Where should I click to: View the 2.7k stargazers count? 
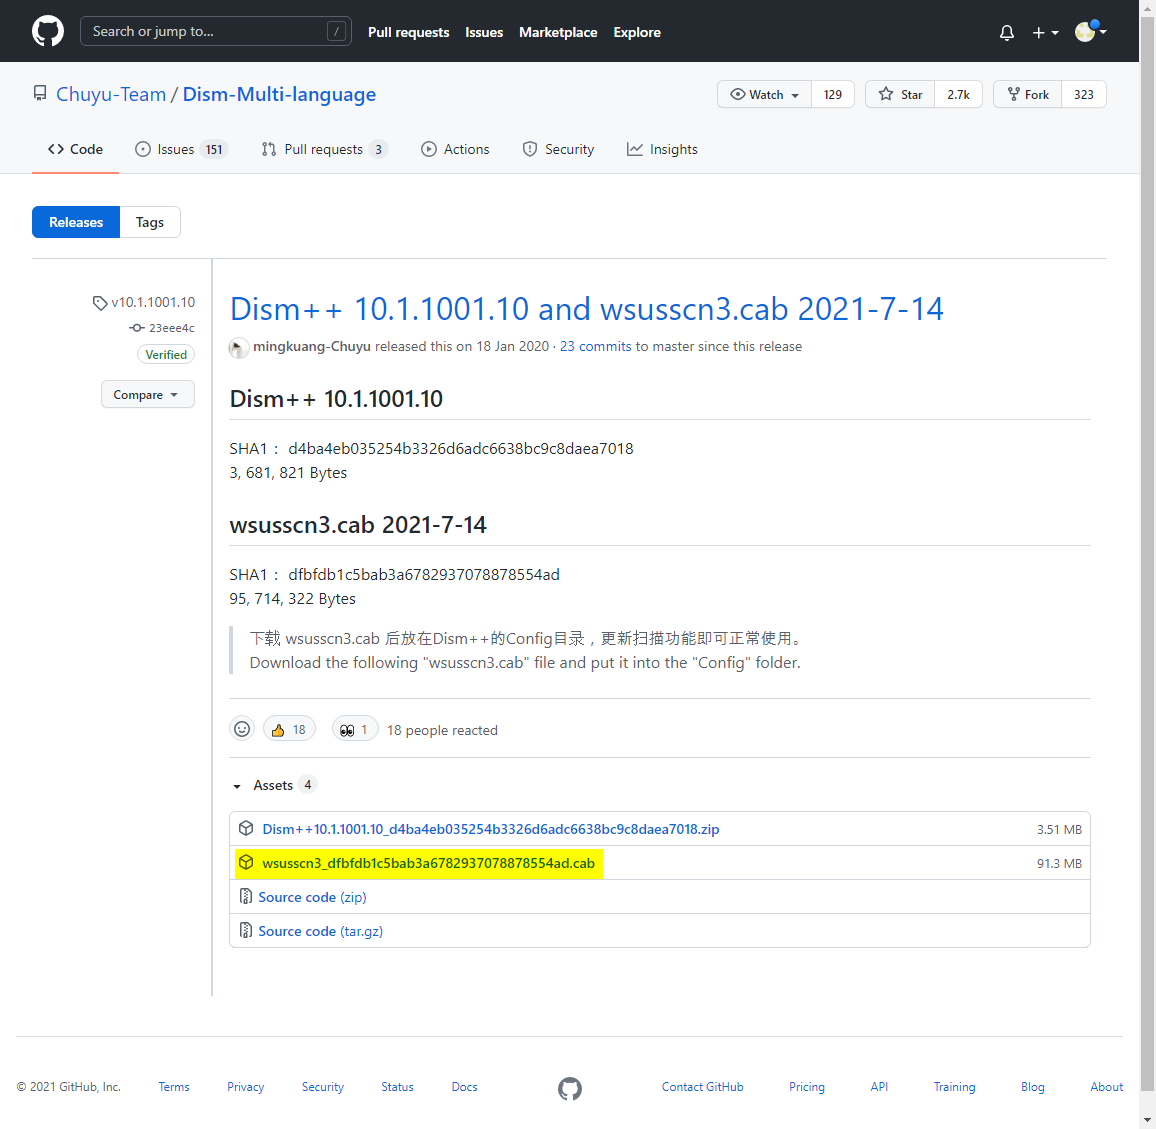point(958,94)
